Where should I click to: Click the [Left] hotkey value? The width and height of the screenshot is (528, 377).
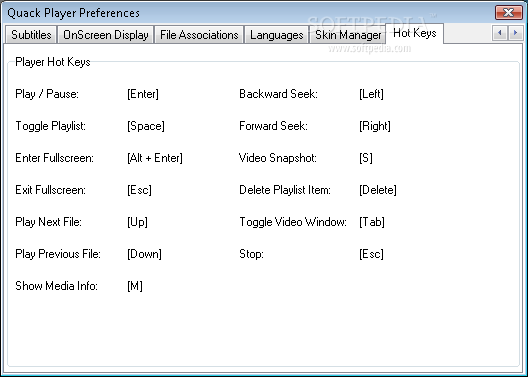371,94
